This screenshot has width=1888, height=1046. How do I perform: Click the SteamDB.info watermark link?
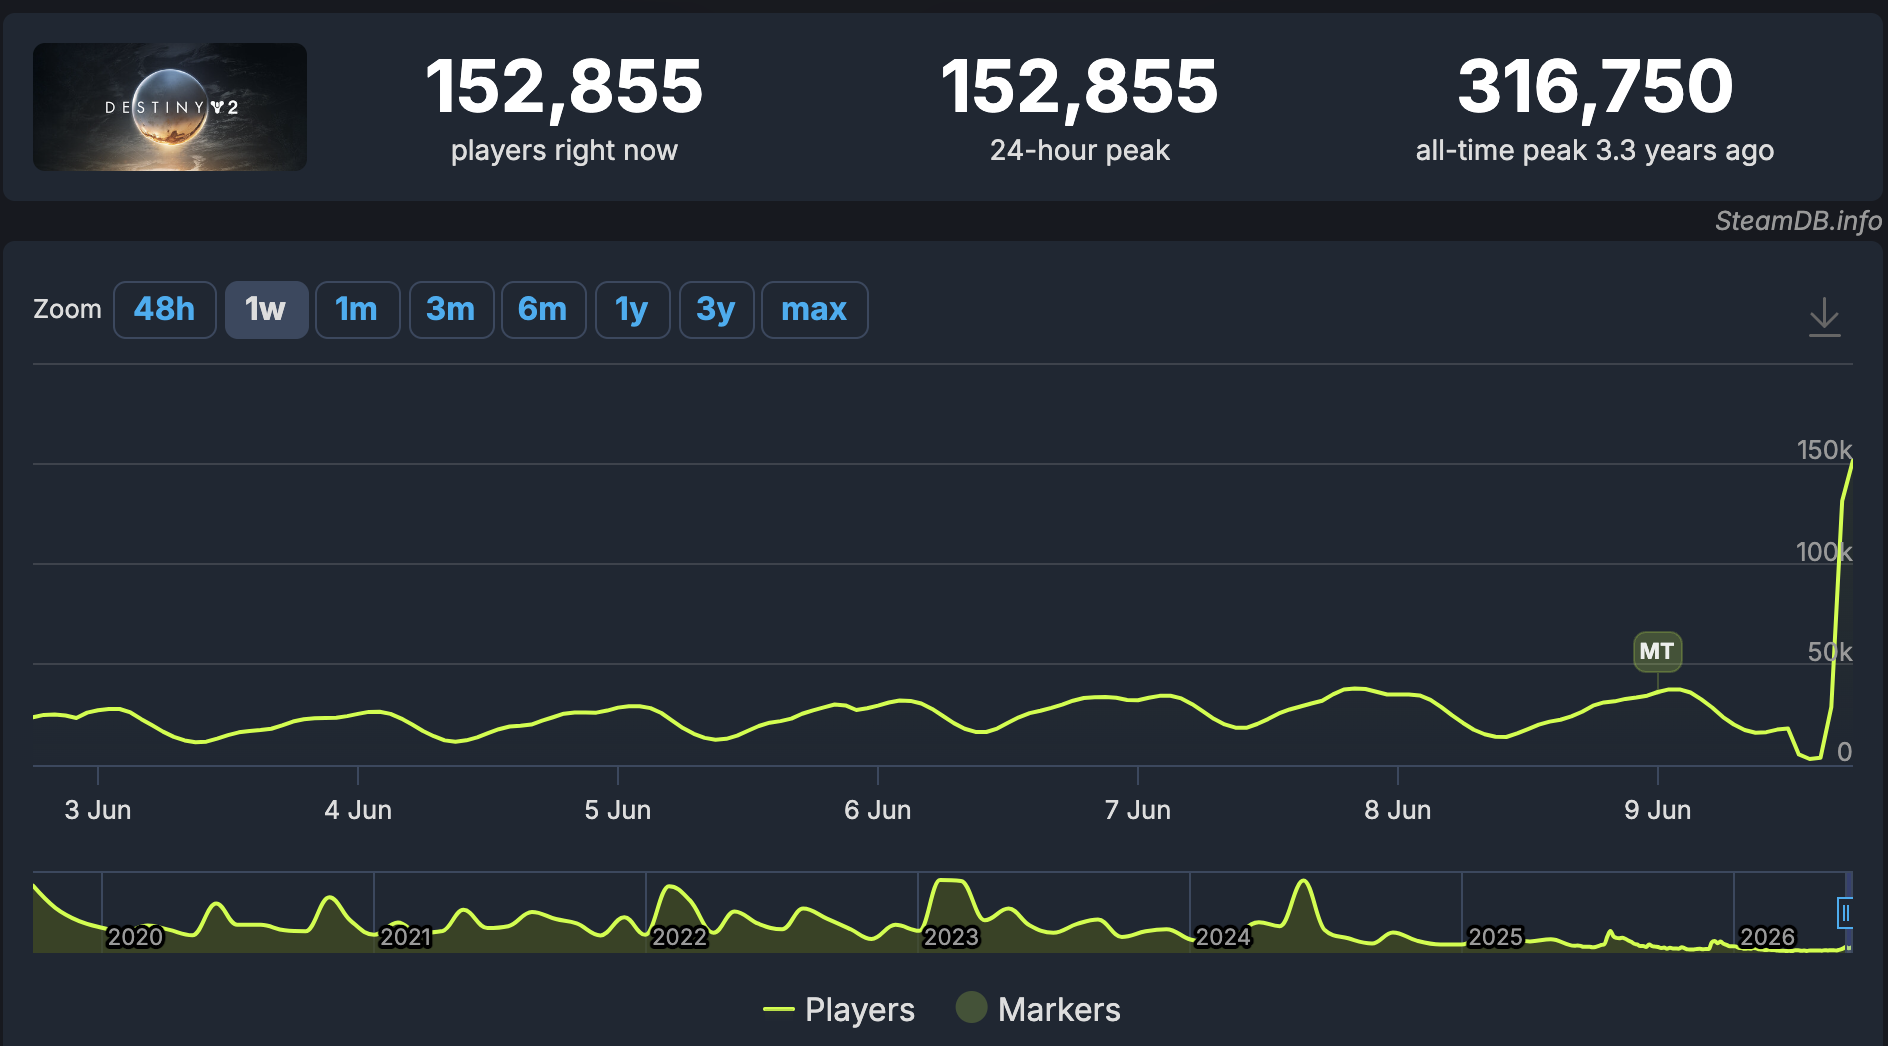pyautogui.click(x=1798, y=221)
